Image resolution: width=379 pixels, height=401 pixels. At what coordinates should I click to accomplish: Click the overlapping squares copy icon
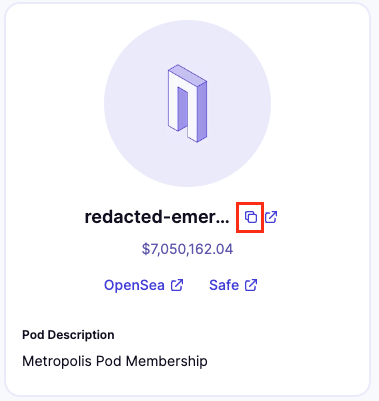point(251,217)
